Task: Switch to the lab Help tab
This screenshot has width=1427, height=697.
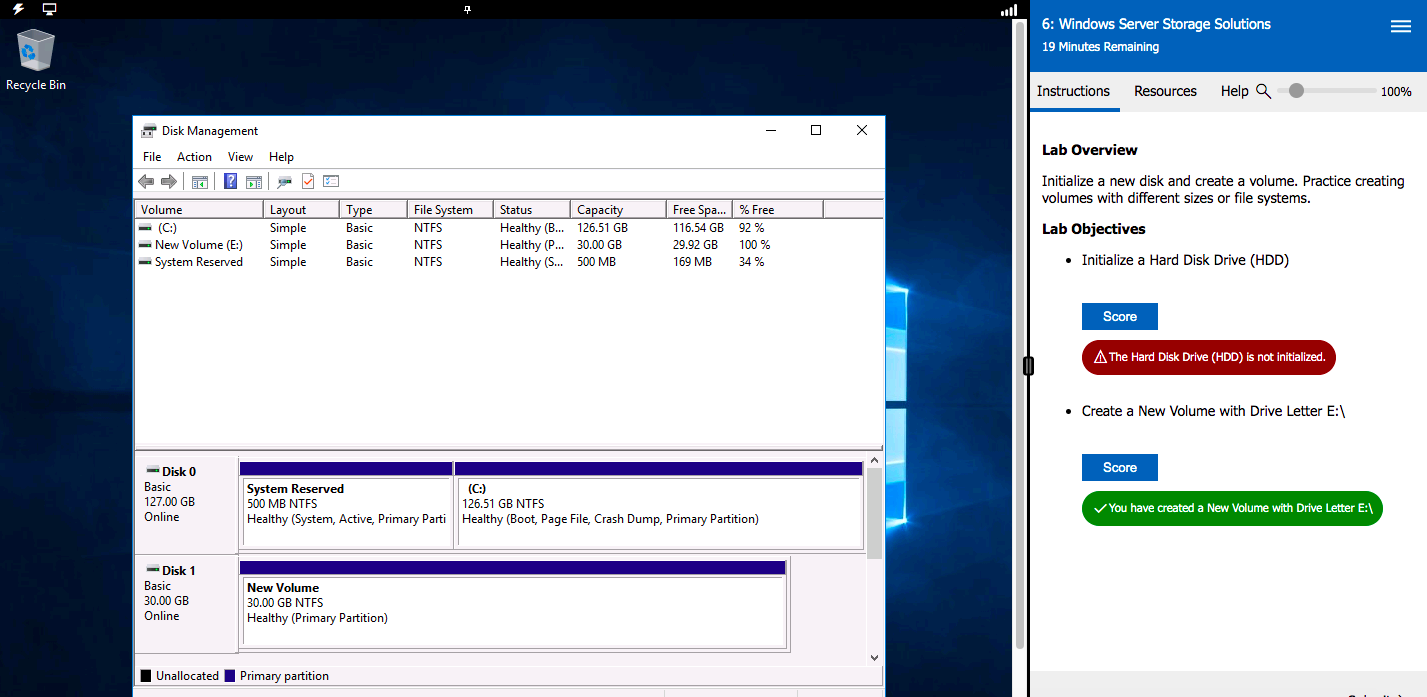Action: click(x=1234, y=91)
